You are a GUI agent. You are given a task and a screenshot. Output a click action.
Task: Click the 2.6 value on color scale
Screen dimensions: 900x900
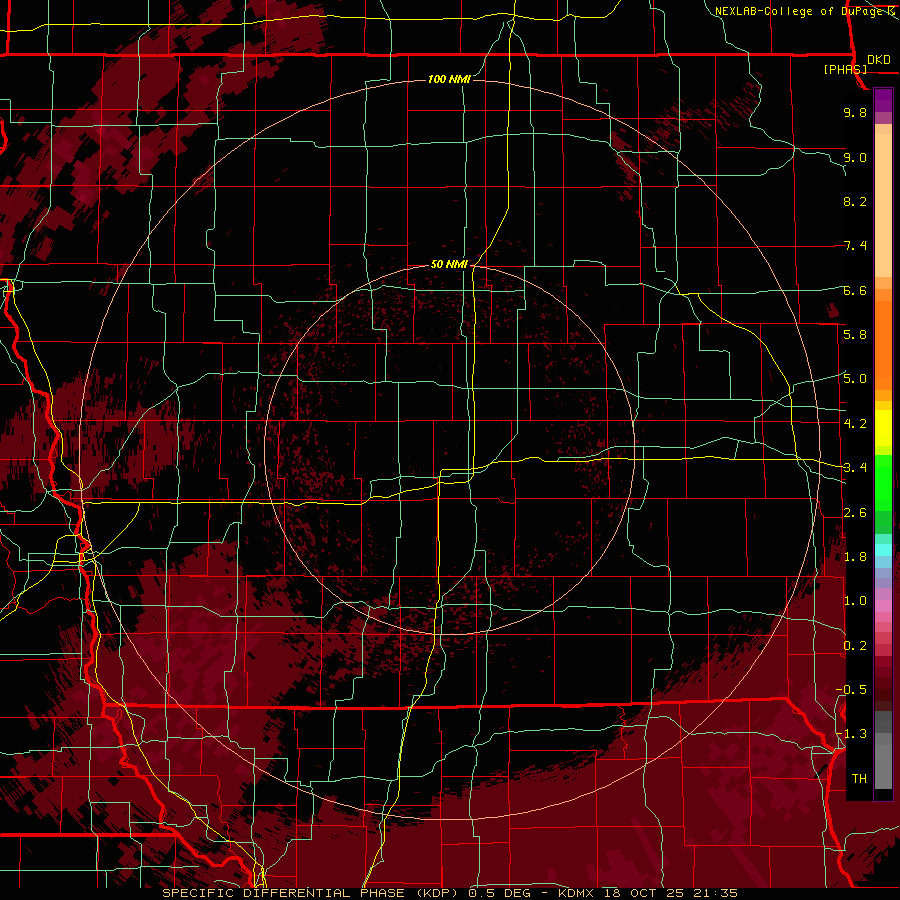(x=855, y=513)
